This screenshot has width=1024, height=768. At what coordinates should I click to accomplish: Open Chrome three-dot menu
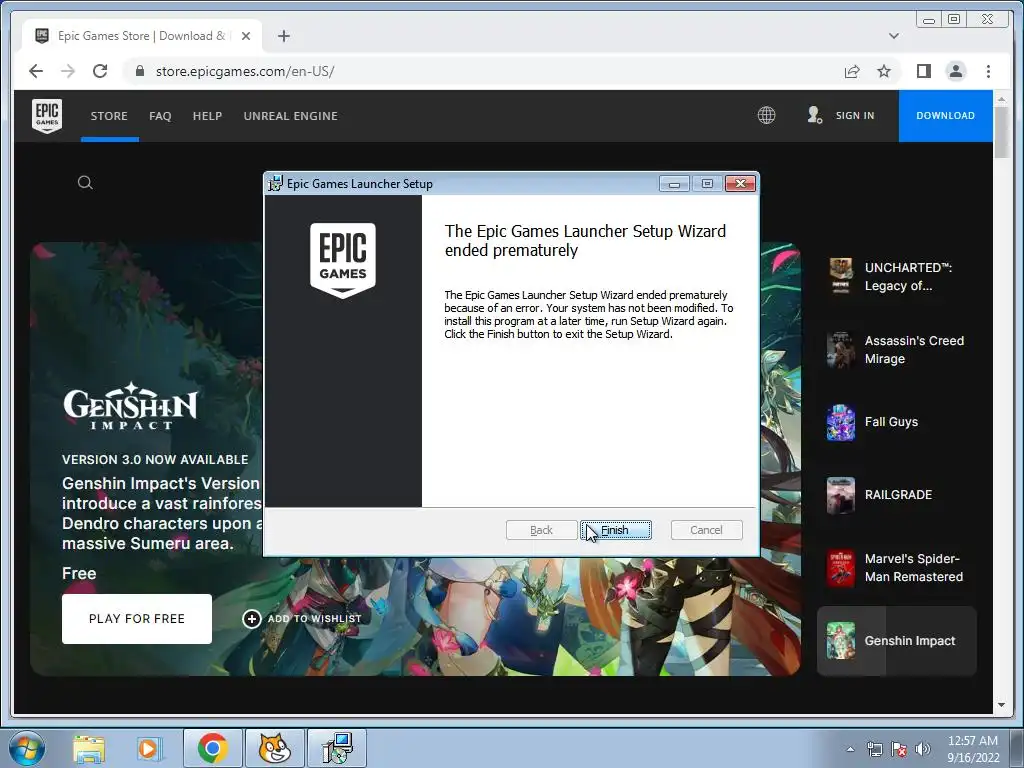click(988, 71)
